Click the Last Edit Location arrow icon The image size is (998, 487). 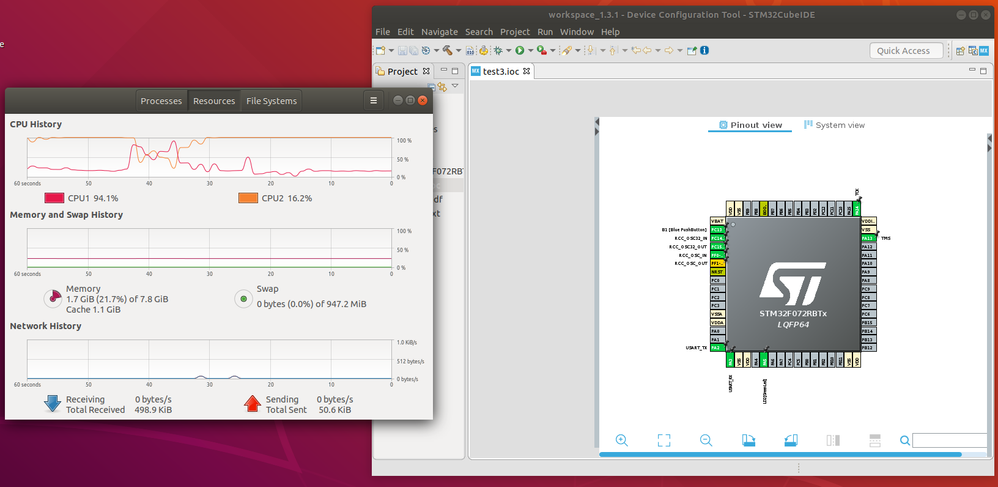[x=636, y=50]
